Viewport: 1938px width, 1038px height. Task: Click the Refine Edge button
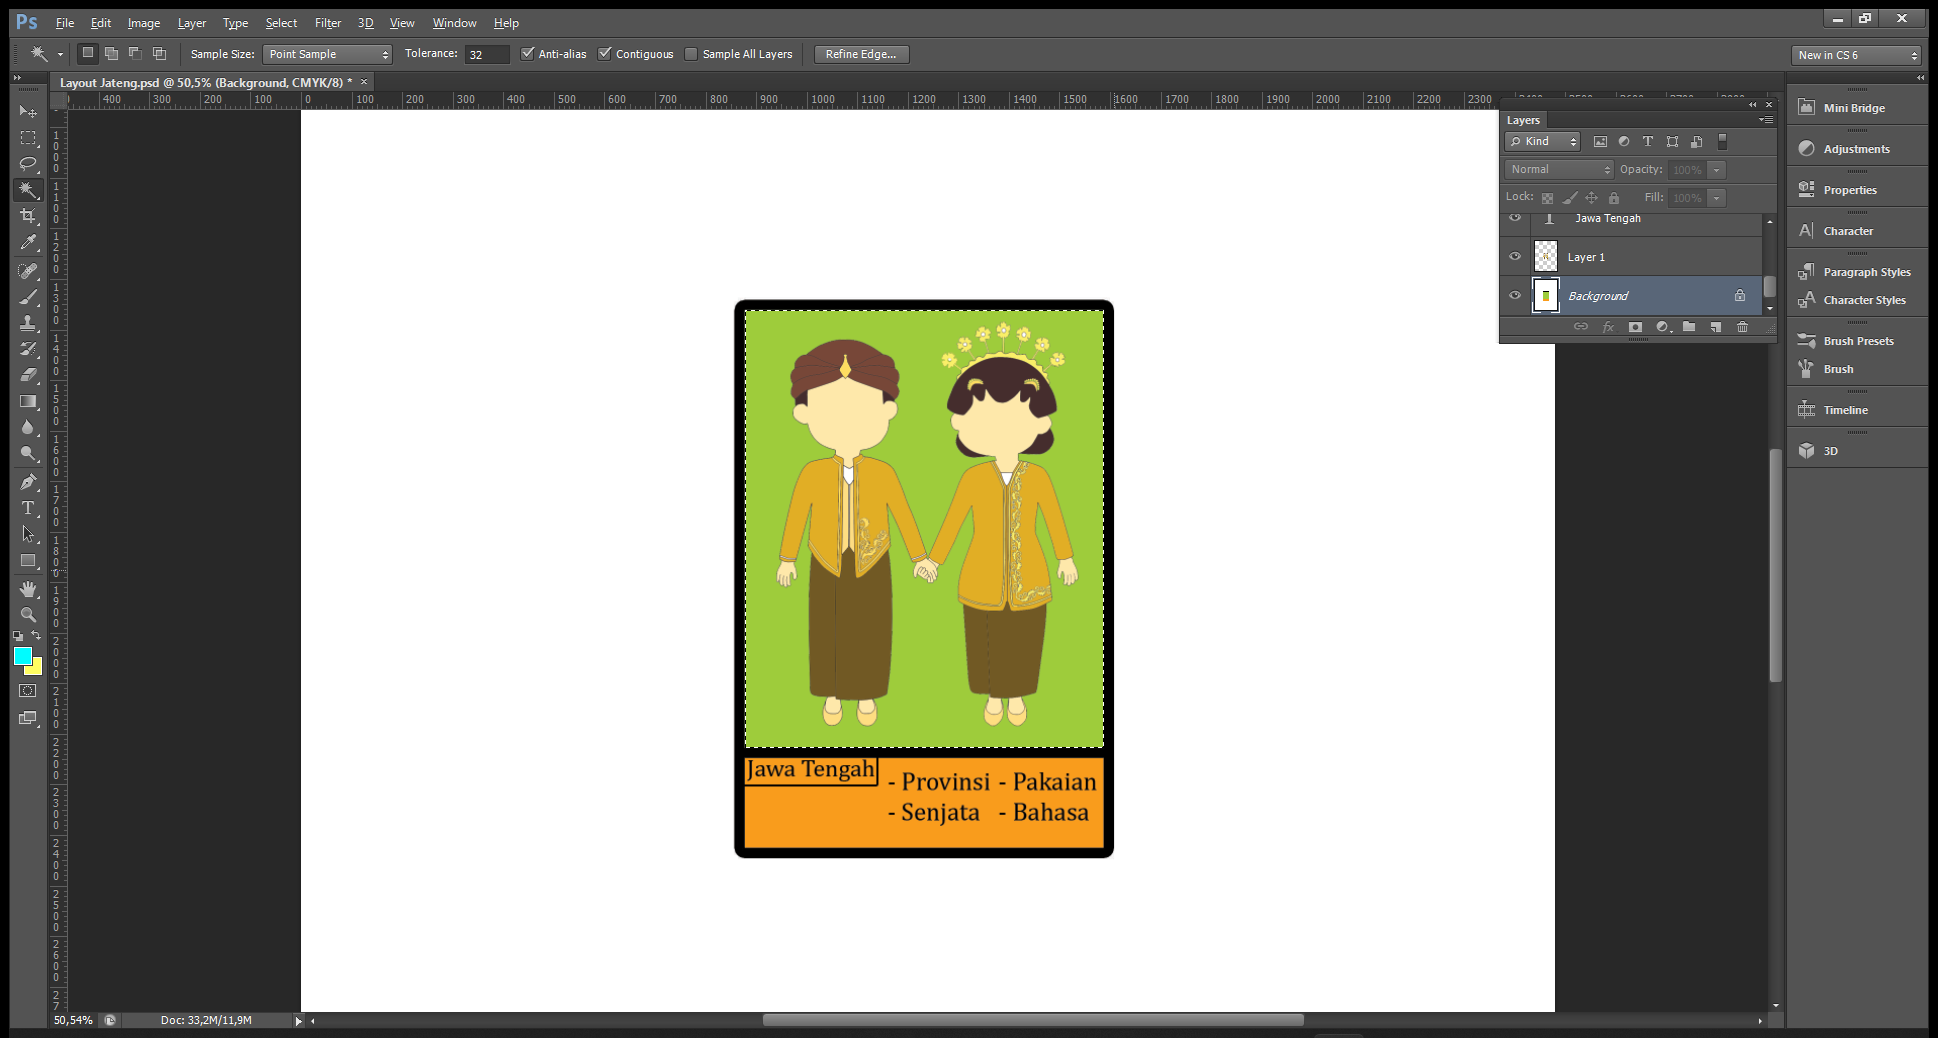[861, 54]
